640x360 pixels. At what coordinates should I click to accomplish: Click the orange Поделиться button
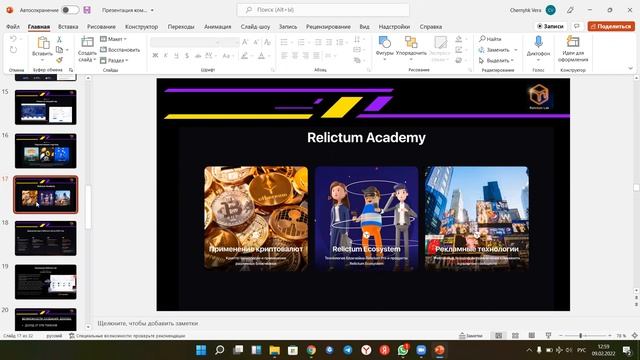(x=611, y=26)
